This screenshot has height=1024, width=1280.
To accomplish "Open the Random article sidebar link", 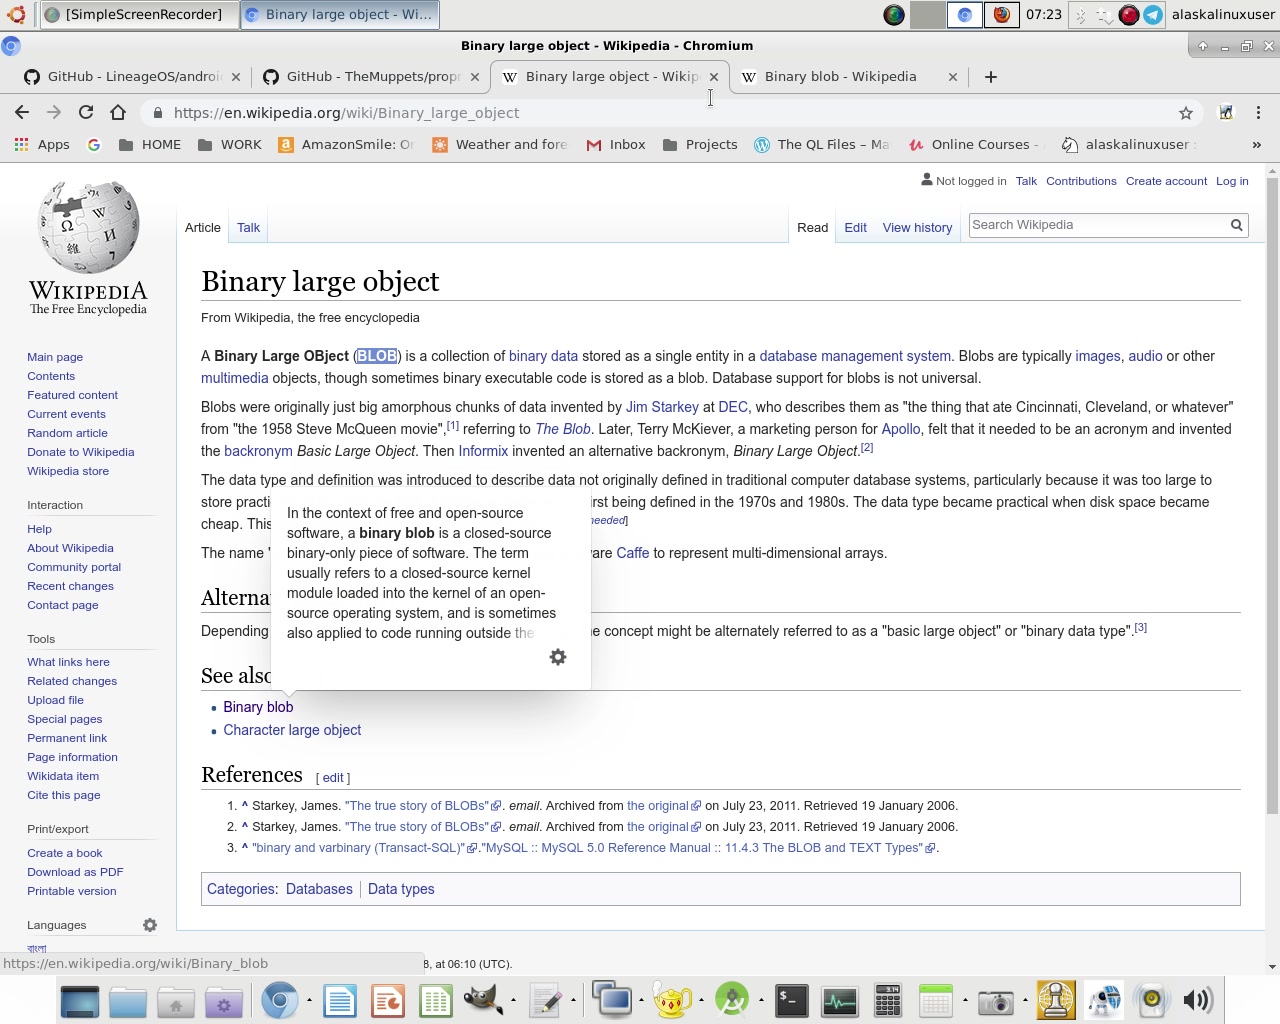I will 67,433.
